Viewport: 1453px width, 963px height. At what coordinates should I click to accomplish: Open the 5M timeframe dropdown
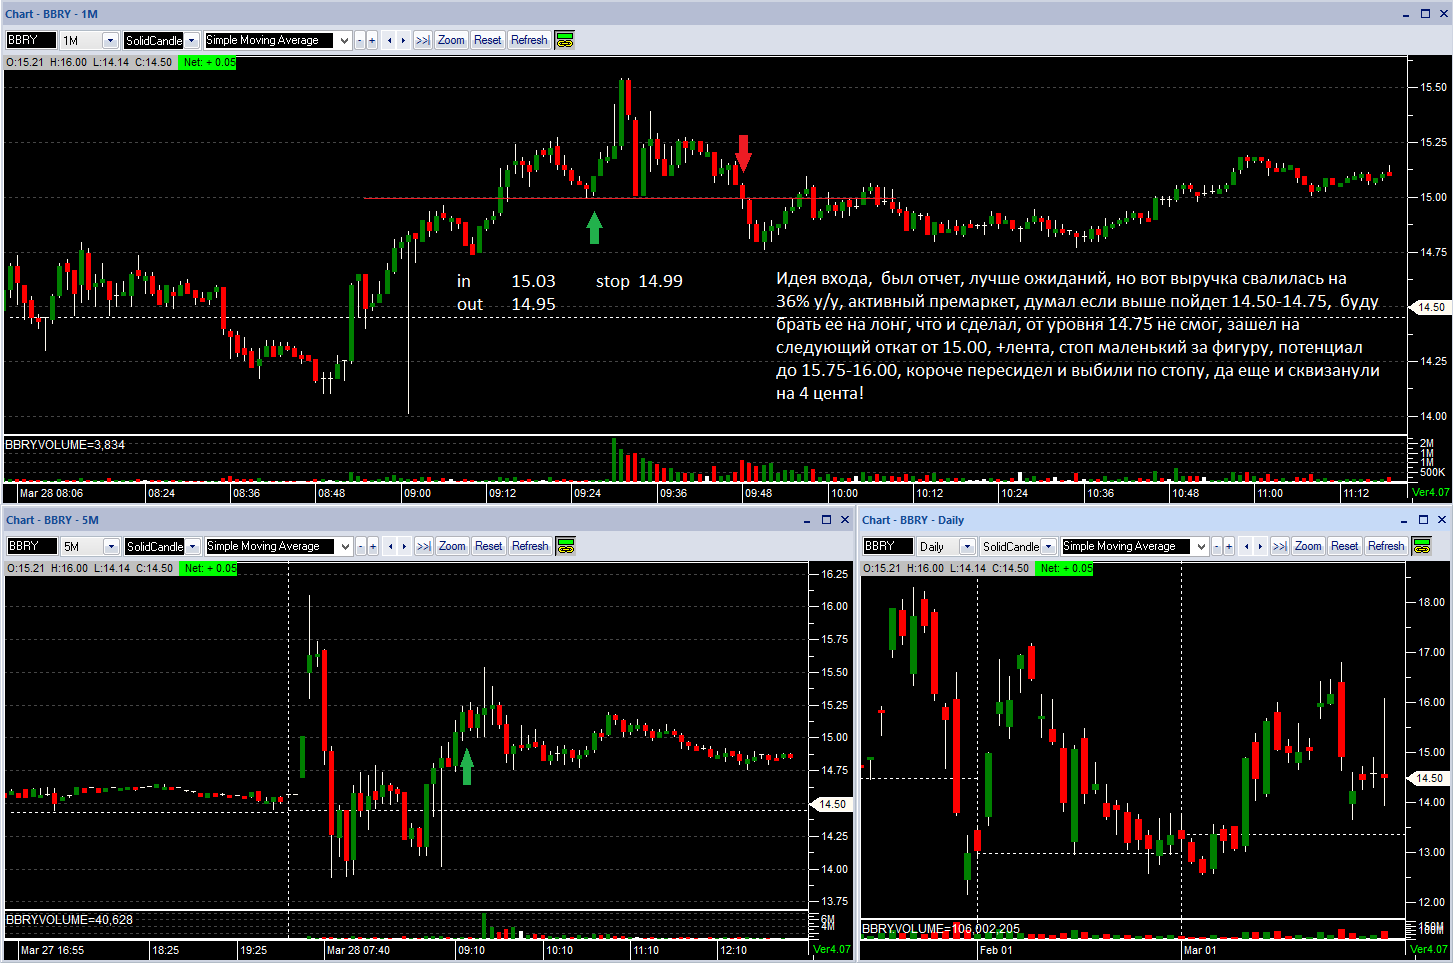point(111,547)
